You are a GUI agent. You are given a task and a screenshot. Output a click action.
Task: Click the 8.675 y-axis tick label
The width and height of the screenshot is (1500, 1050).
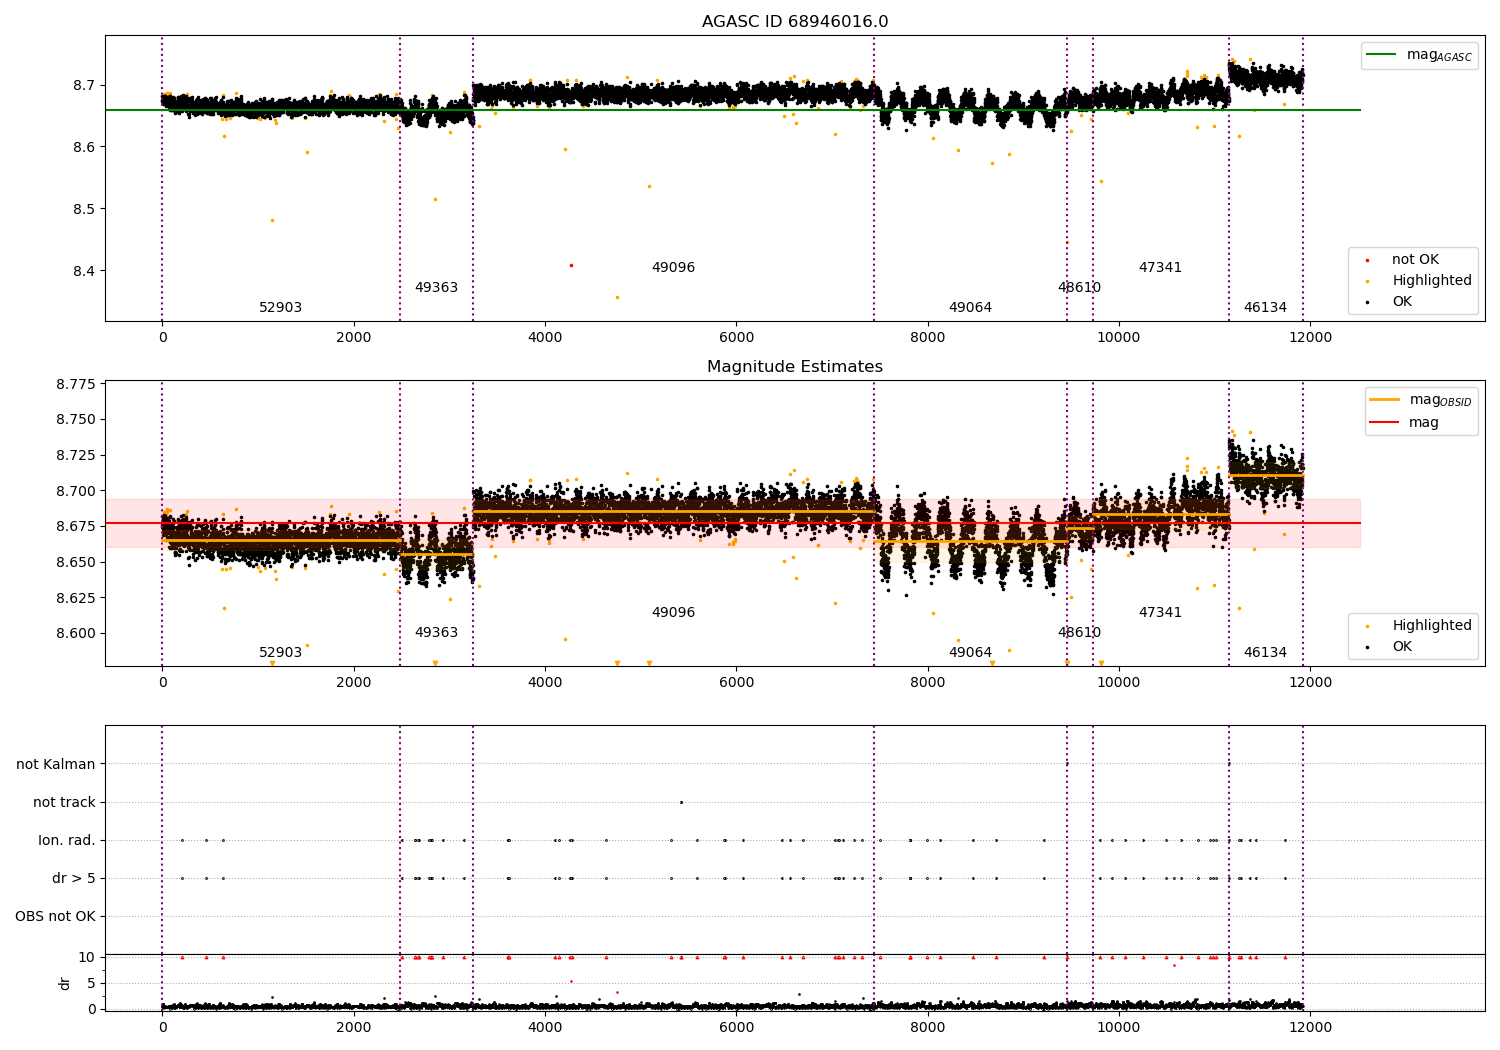click(76, 527)
